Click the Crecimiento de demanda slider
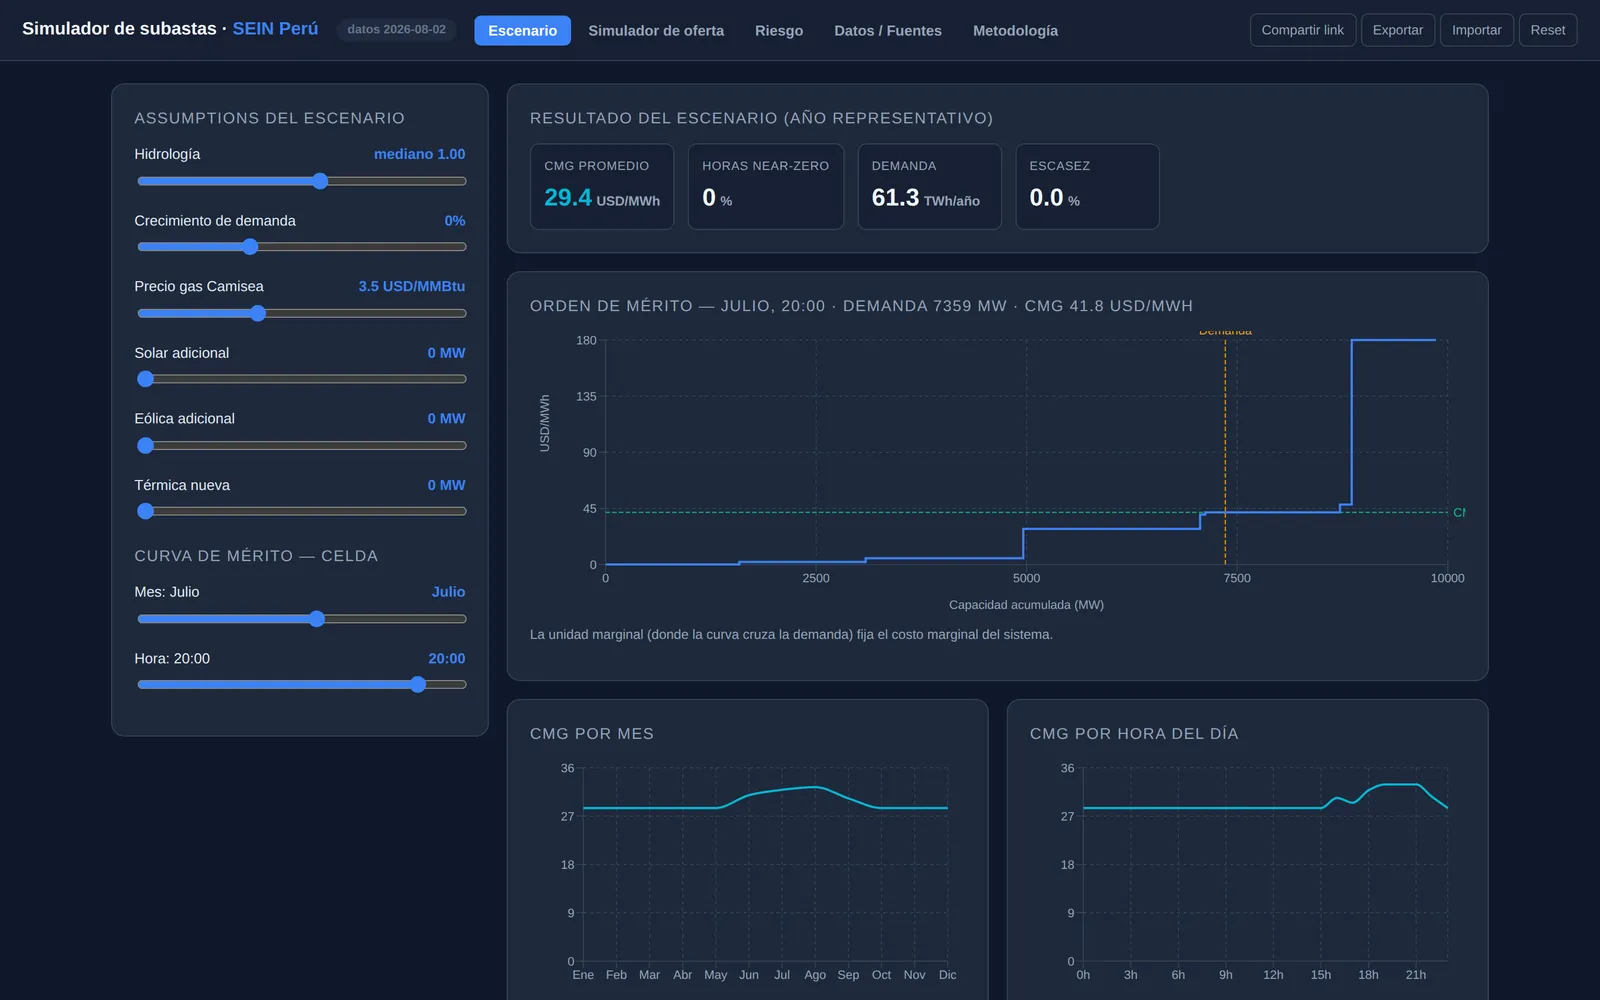Screen dimensions: 1600x1000 (301, 247)
